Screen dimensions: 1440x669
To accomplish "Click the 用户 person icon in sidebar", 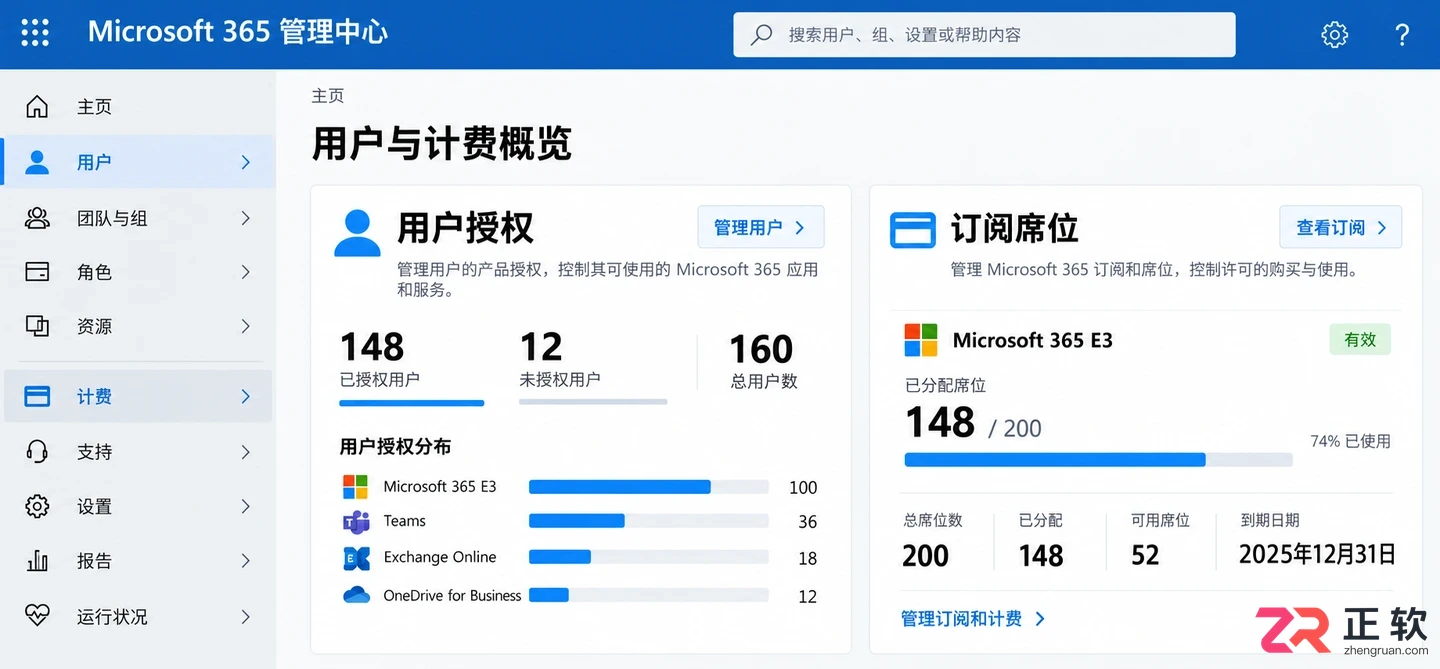I will [37, 162].
